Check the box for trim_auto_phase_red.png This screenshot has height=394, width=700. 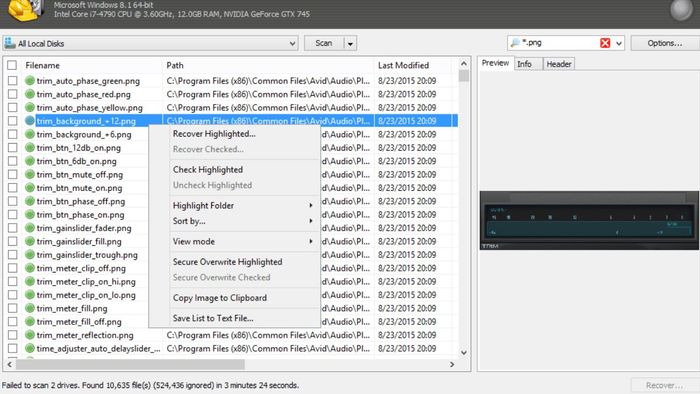pyautogui.click(x=12, y=94)
